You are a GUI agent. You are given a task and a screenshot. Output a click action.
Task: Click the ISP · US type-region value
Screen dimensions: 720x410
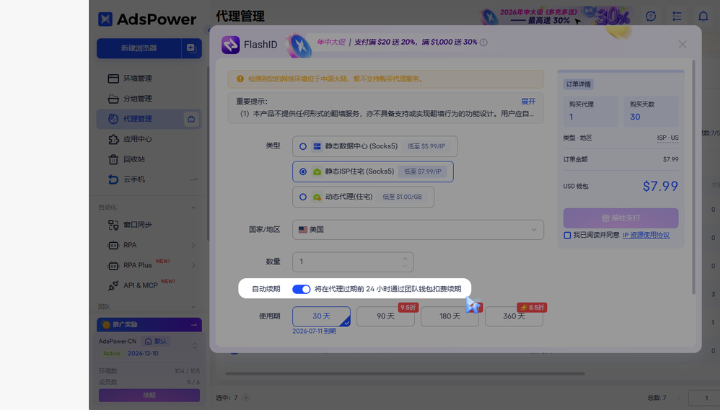click(668, 138)
